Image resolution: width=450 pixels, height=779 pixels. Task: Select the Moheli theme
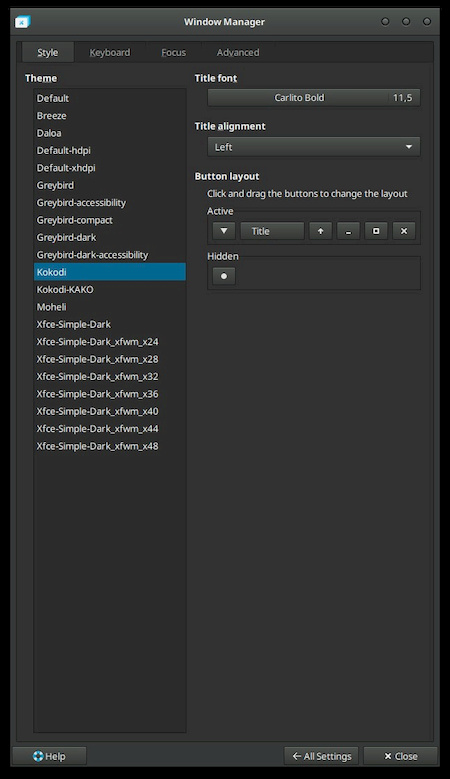click(x=110, y=307)
